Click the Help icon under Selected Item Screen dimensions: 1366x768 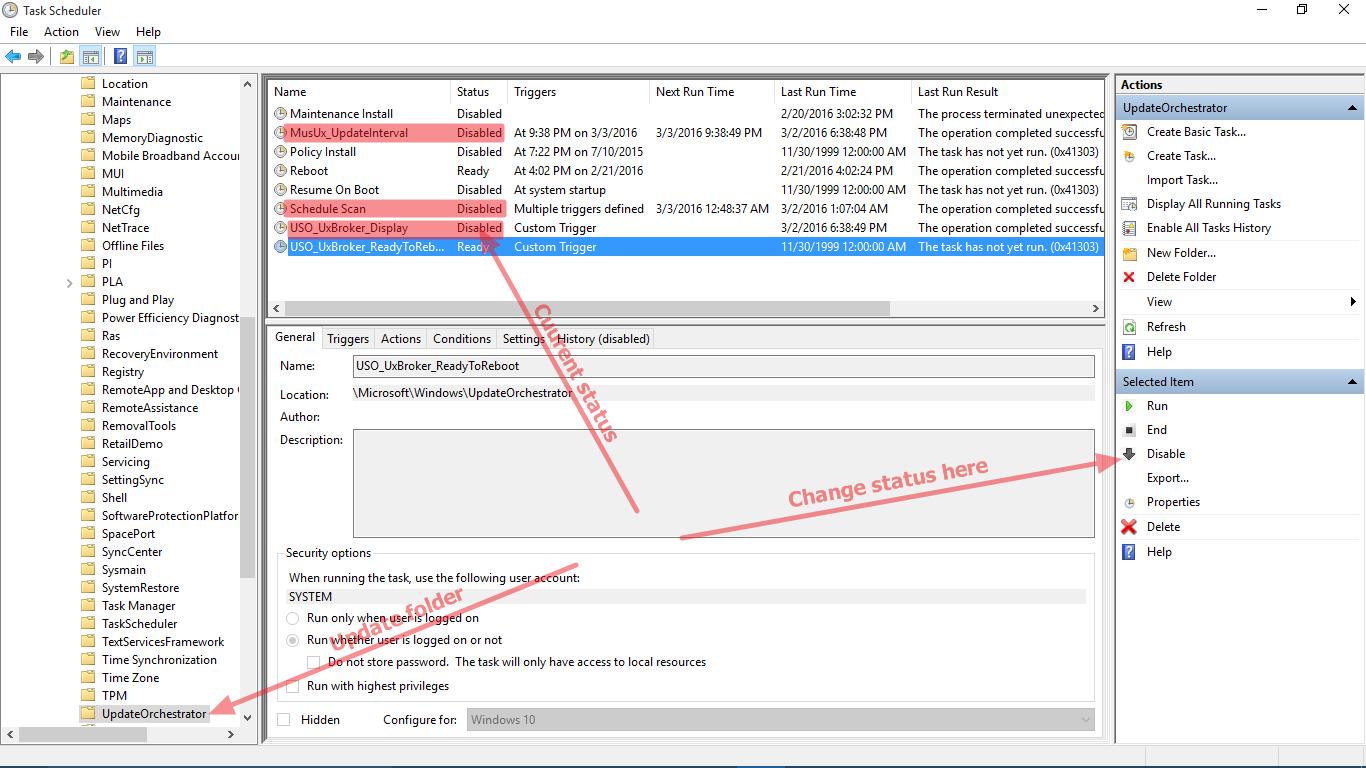[x=1129, y=552]
